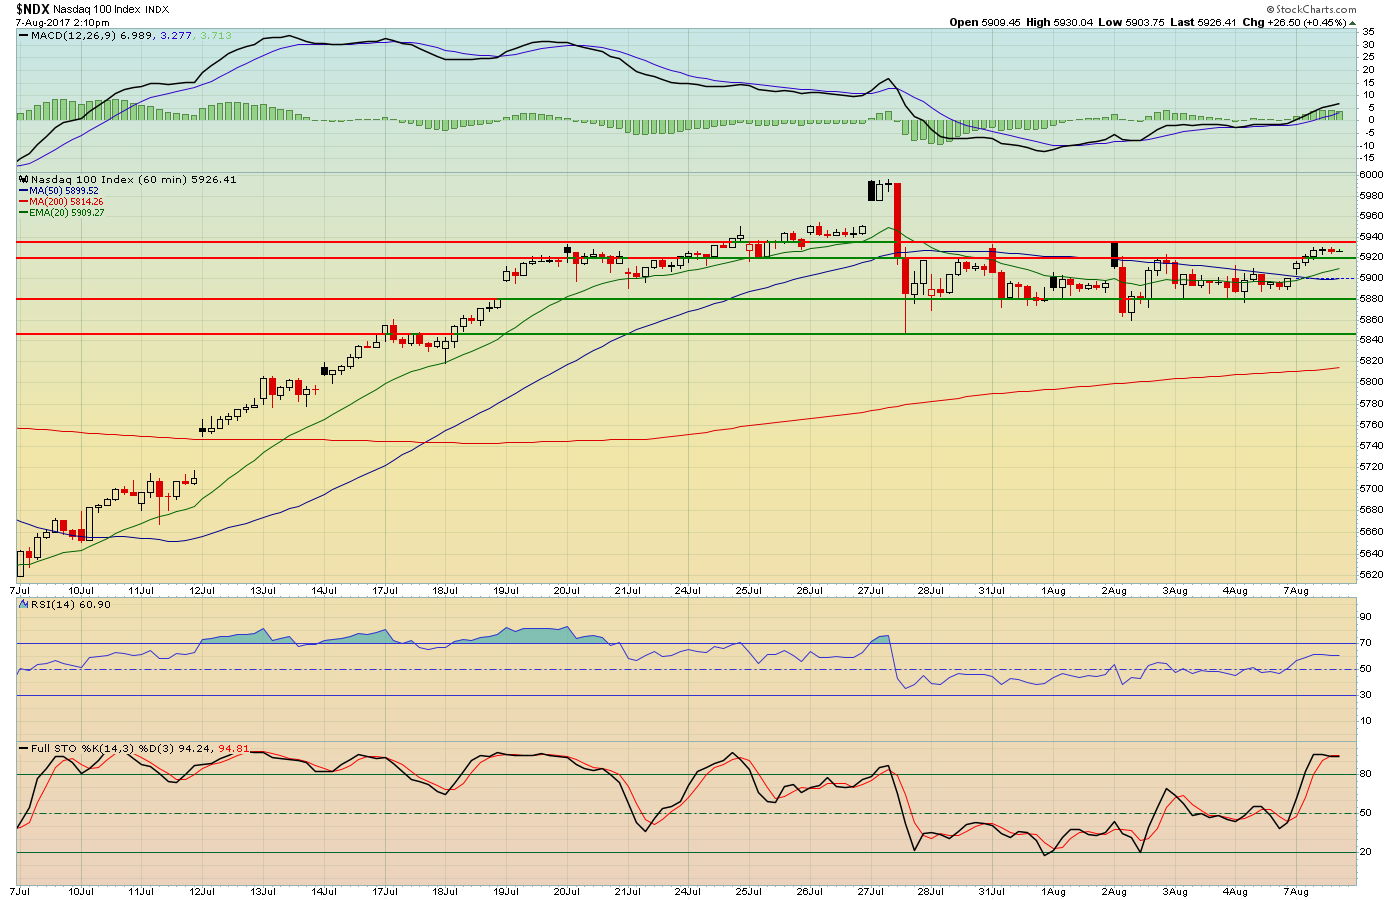The image size is (1400, 900).
Task: Click the blue line marker before MA(50)
Action: (24, 191)
